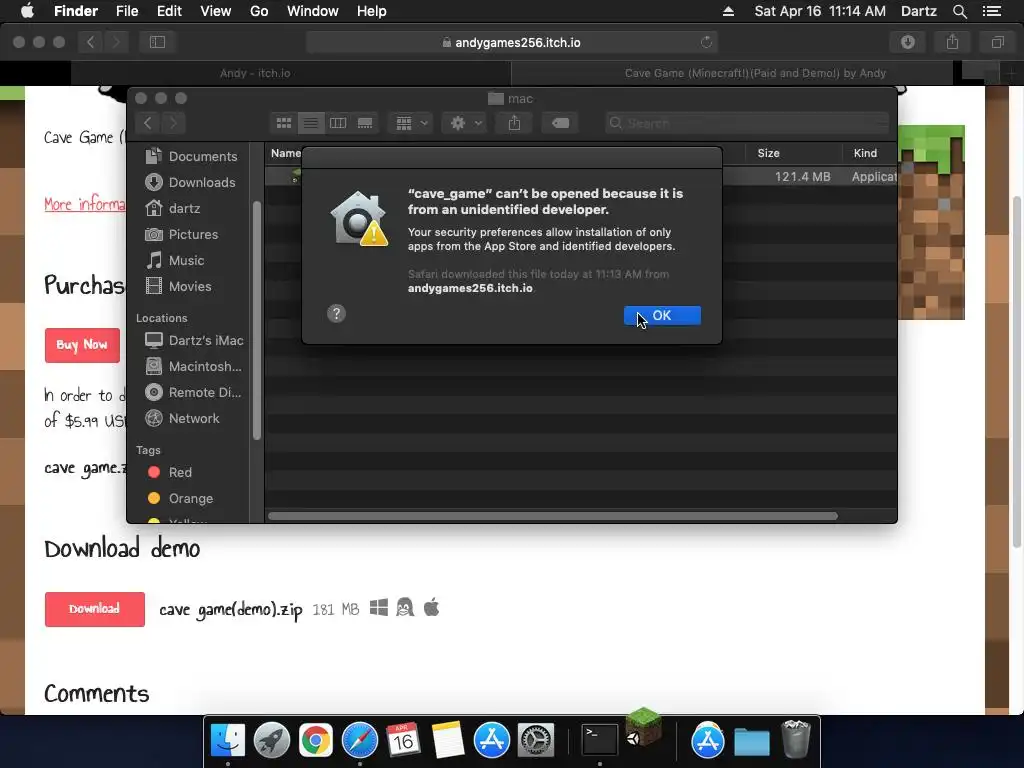
Task: Open Notes from the Dock
Action: (x=447, y=740)
